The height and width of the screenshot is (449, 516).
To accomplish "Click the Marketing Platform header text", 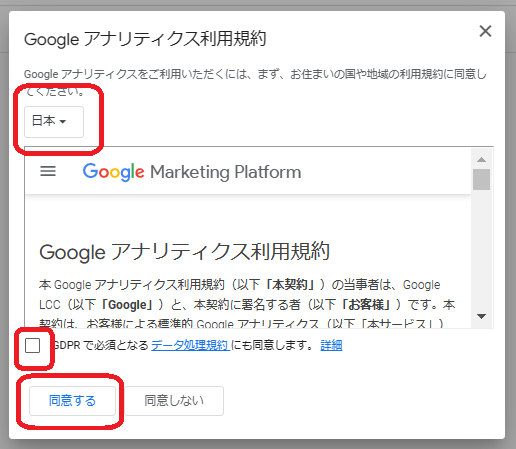I will pos(226,172).
